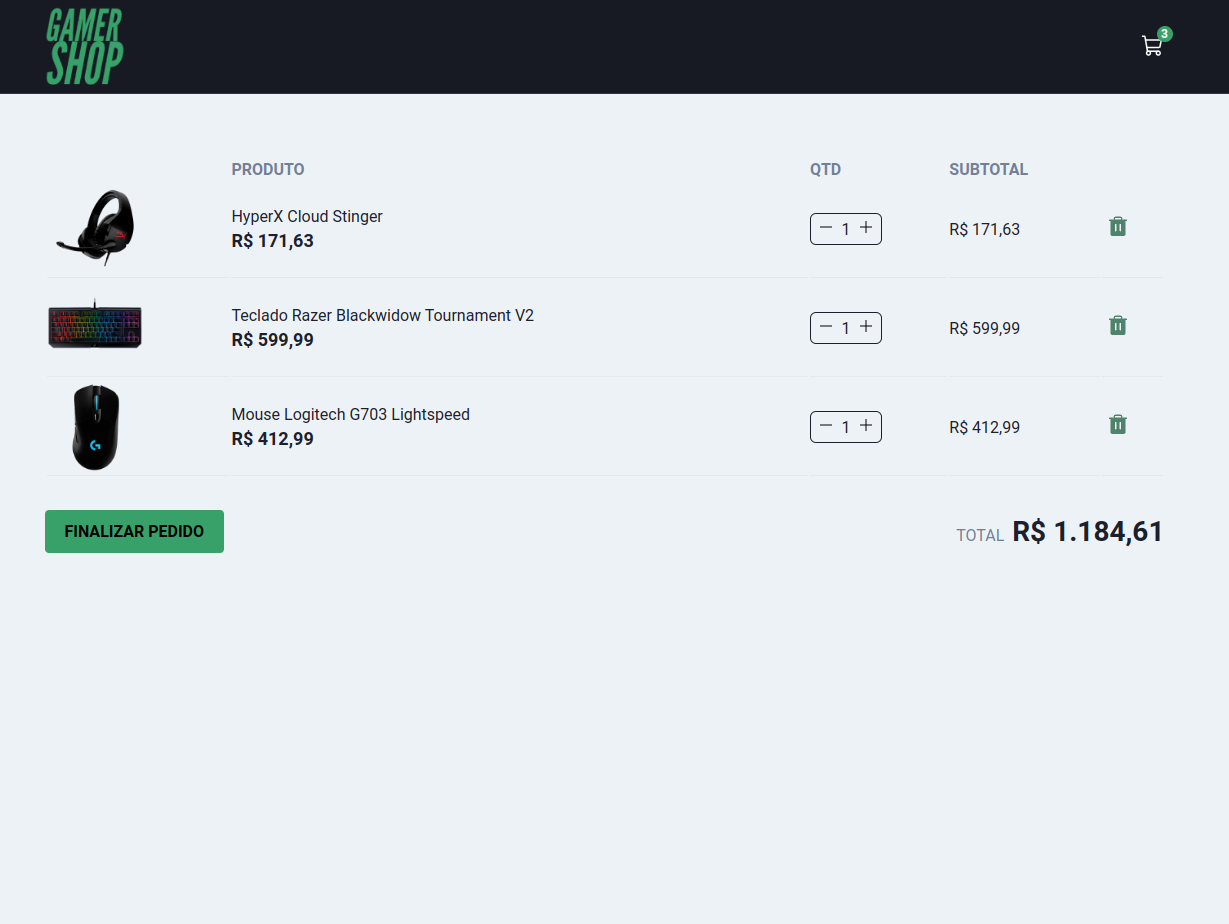The width and height of the screenshot is (1229, 924).
Task: Click the Teclado Razer quantity value field
Action: [845, 328]
